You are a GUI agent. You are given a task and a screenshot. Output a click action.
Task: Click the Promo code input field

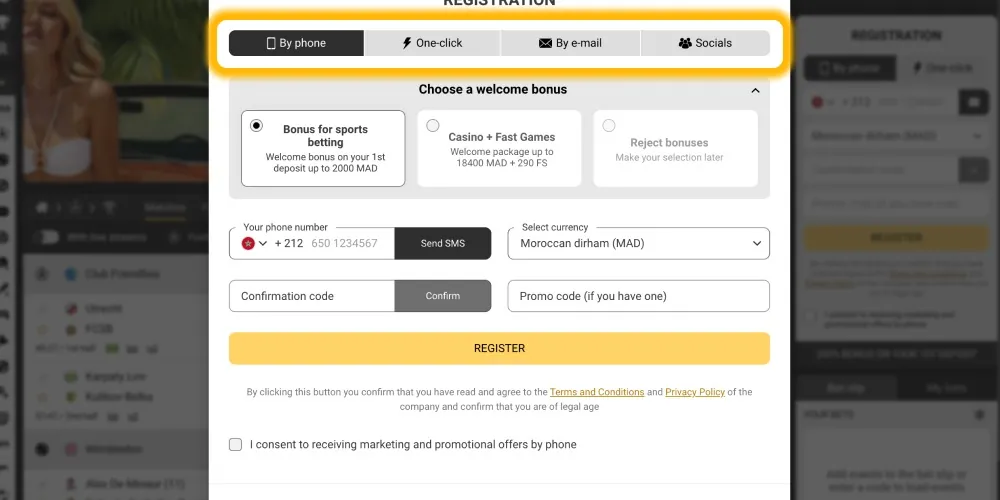(638, 296)
